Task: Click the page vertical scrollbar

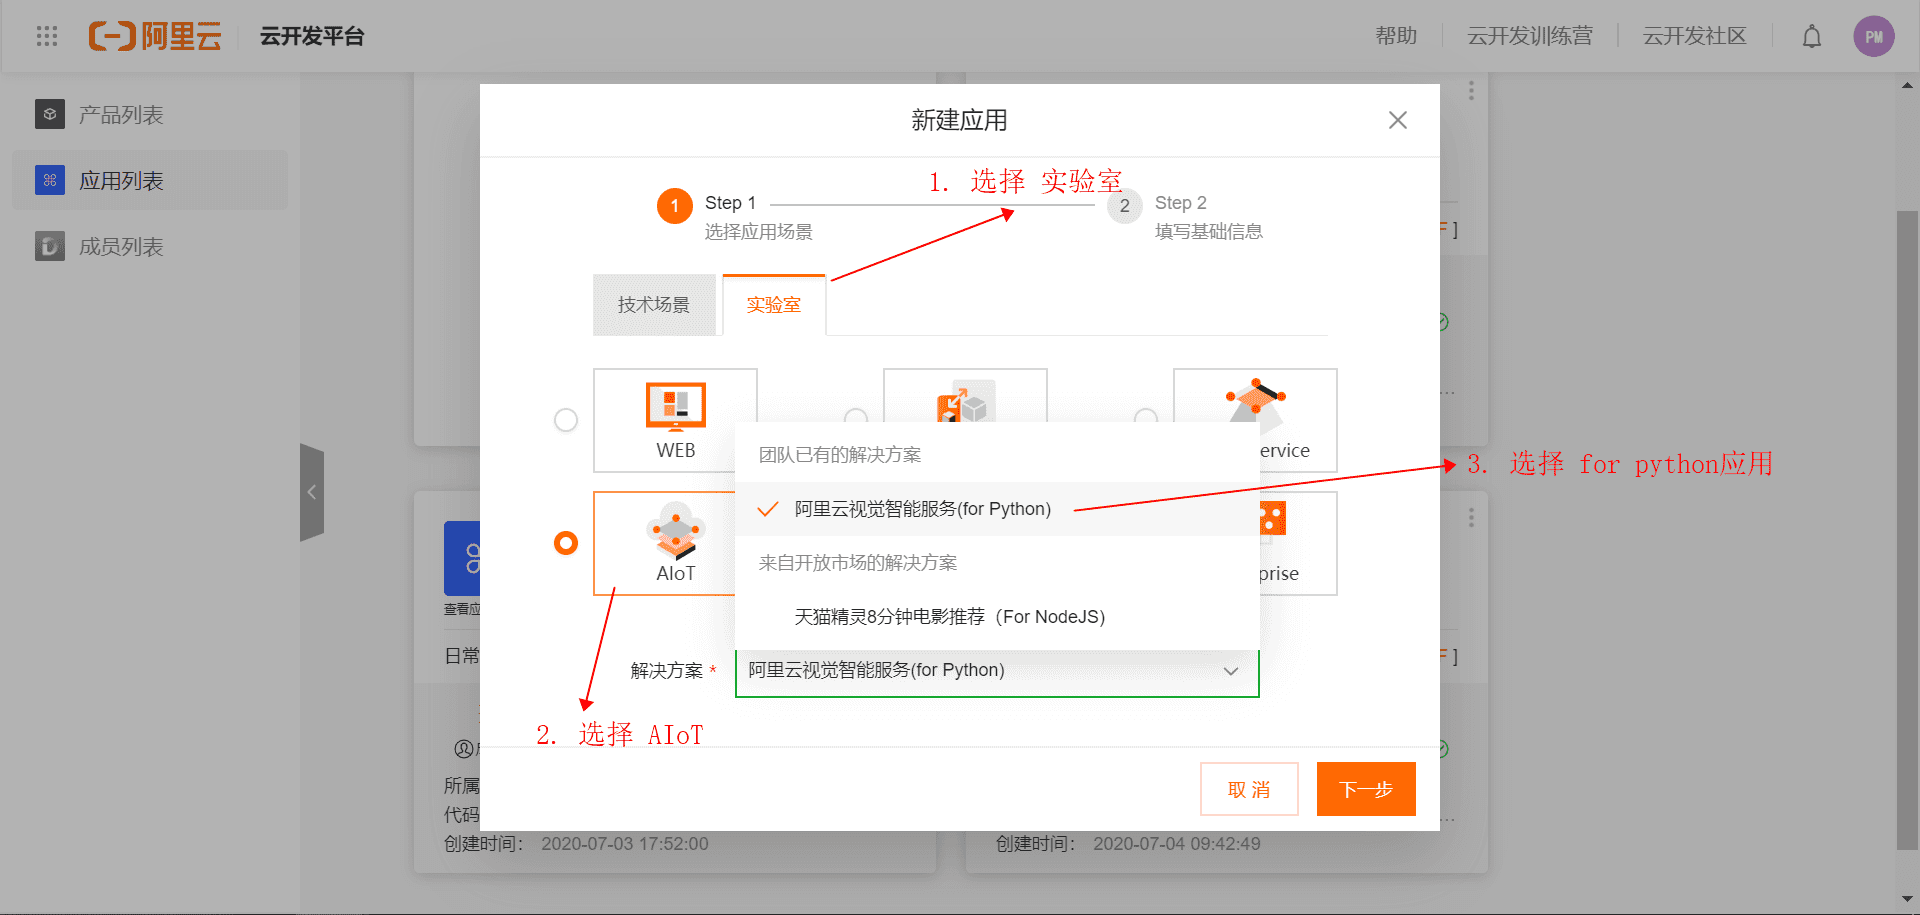Action: point(1908,530)
